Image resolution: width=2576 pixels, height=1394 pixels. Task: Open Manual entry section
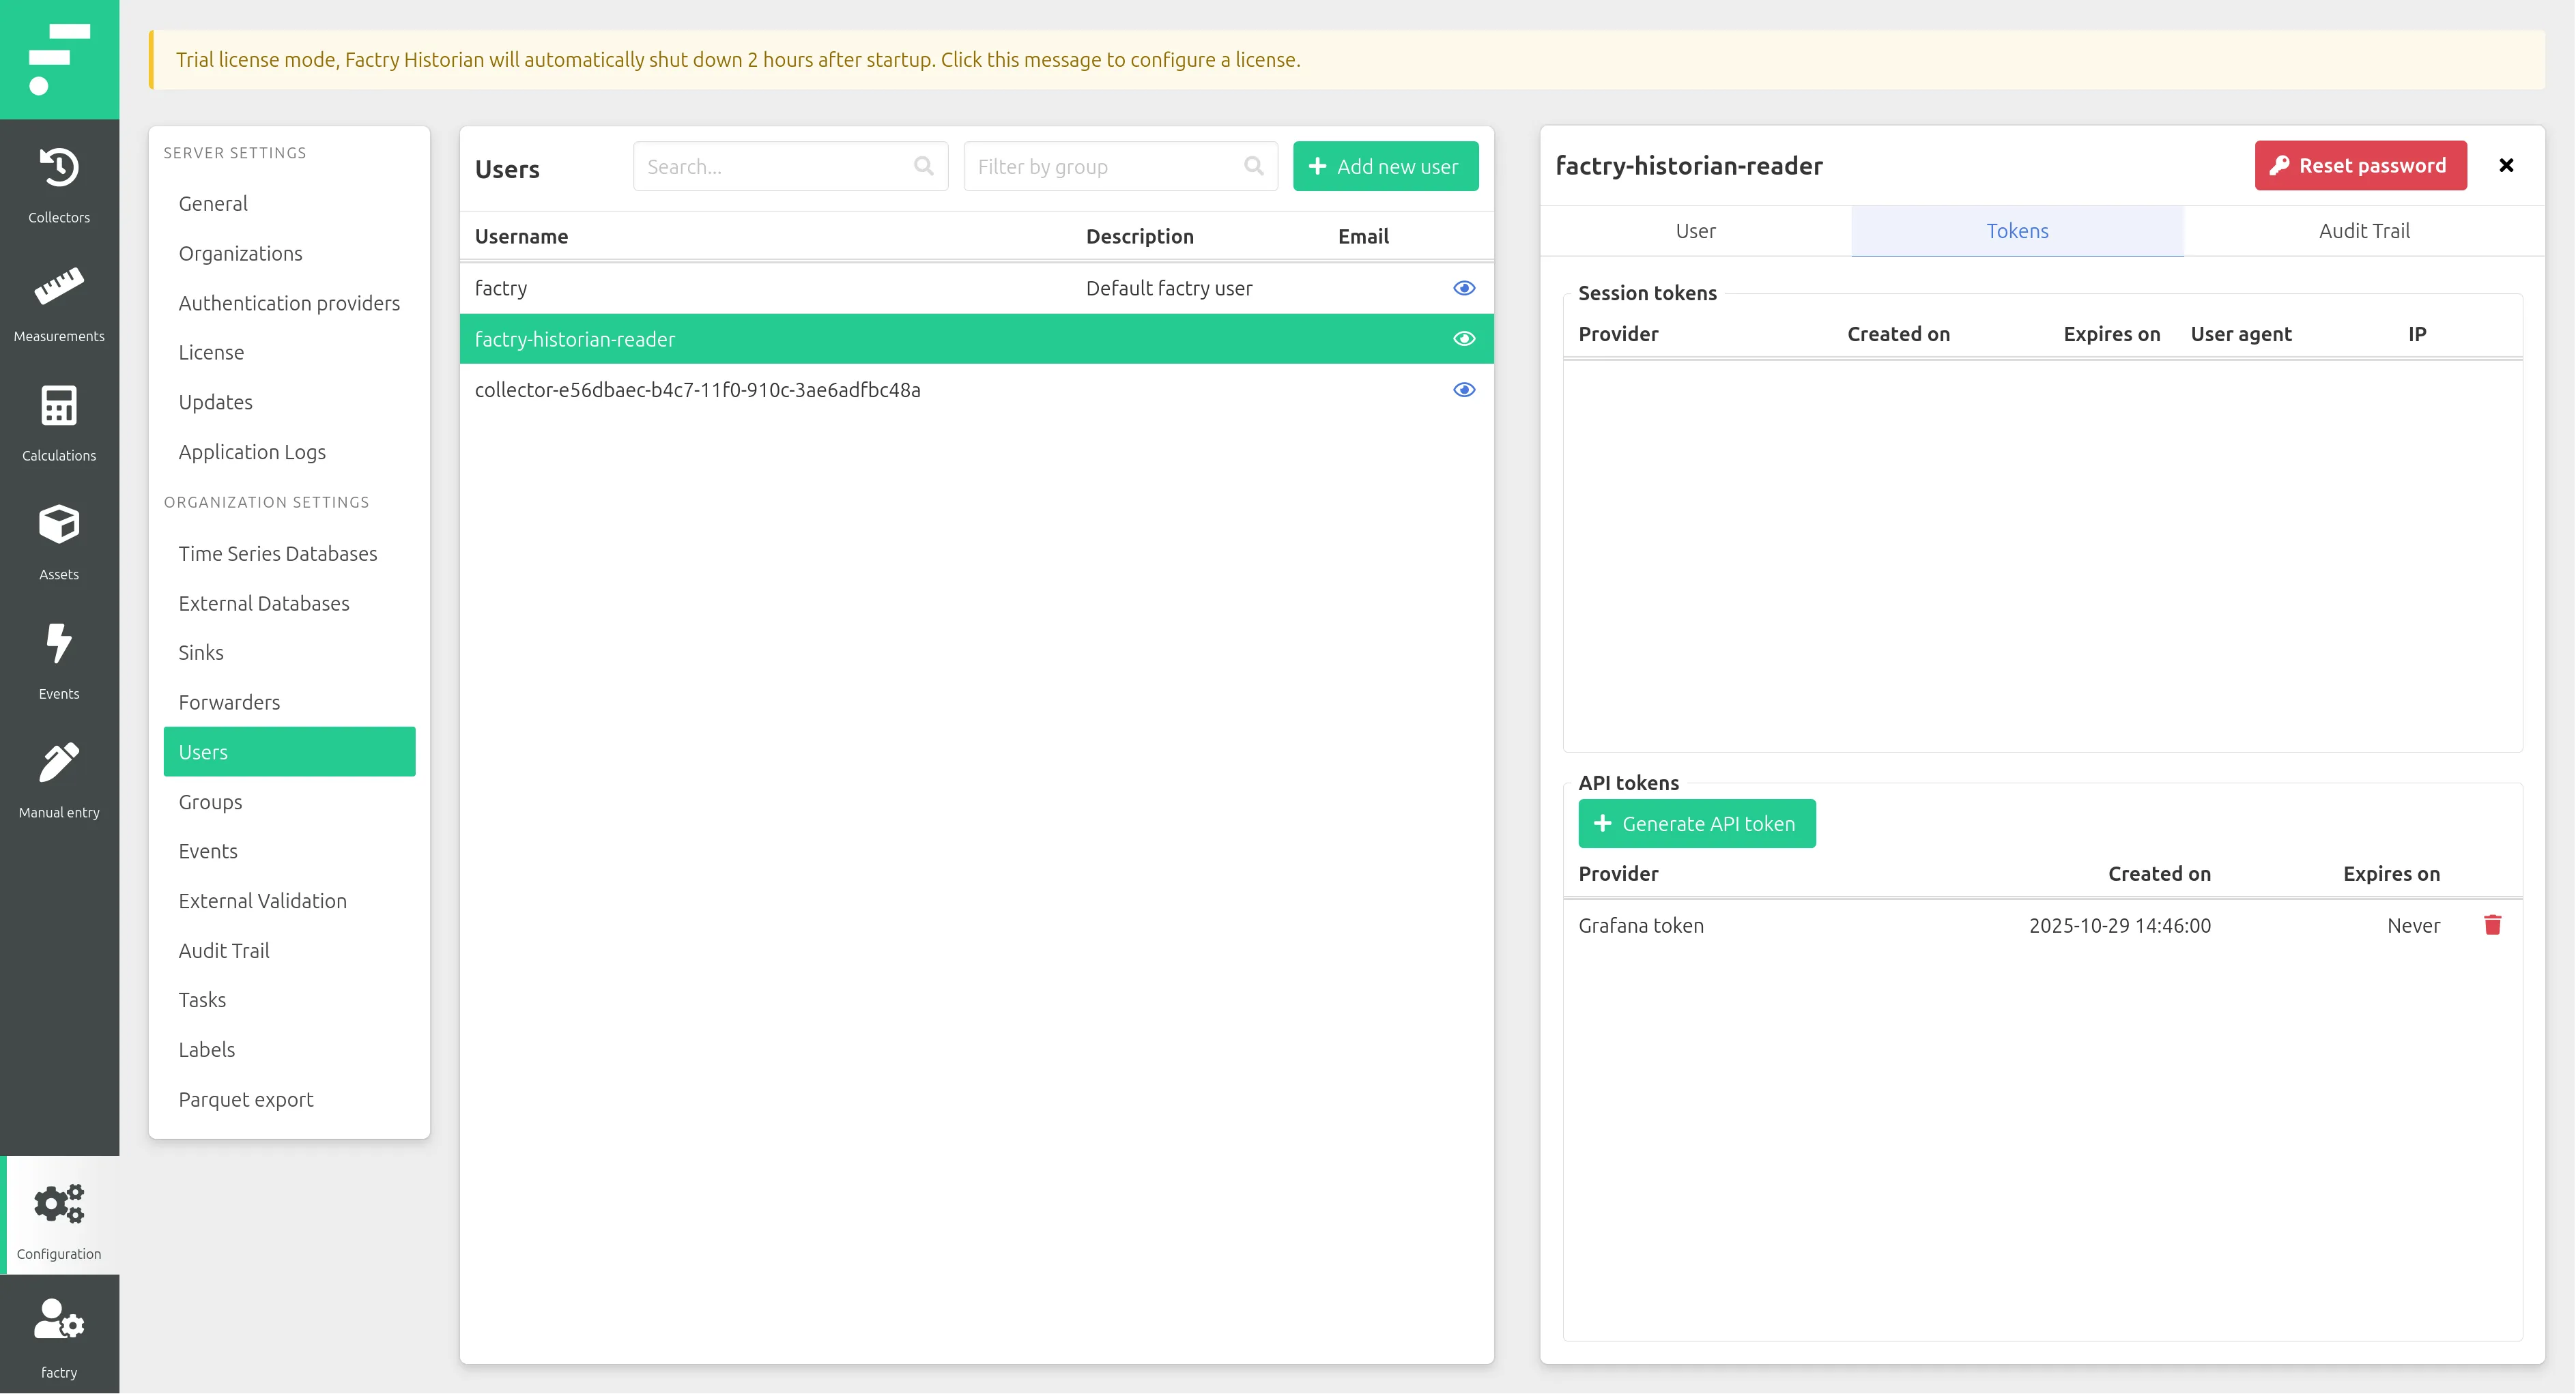pyautogui.click(x=59, y=780)
